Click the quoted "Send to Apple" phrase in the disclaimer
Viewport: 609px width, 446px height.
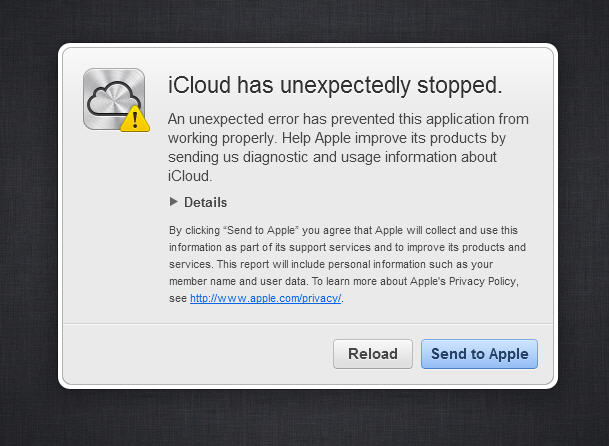point(262,230)
